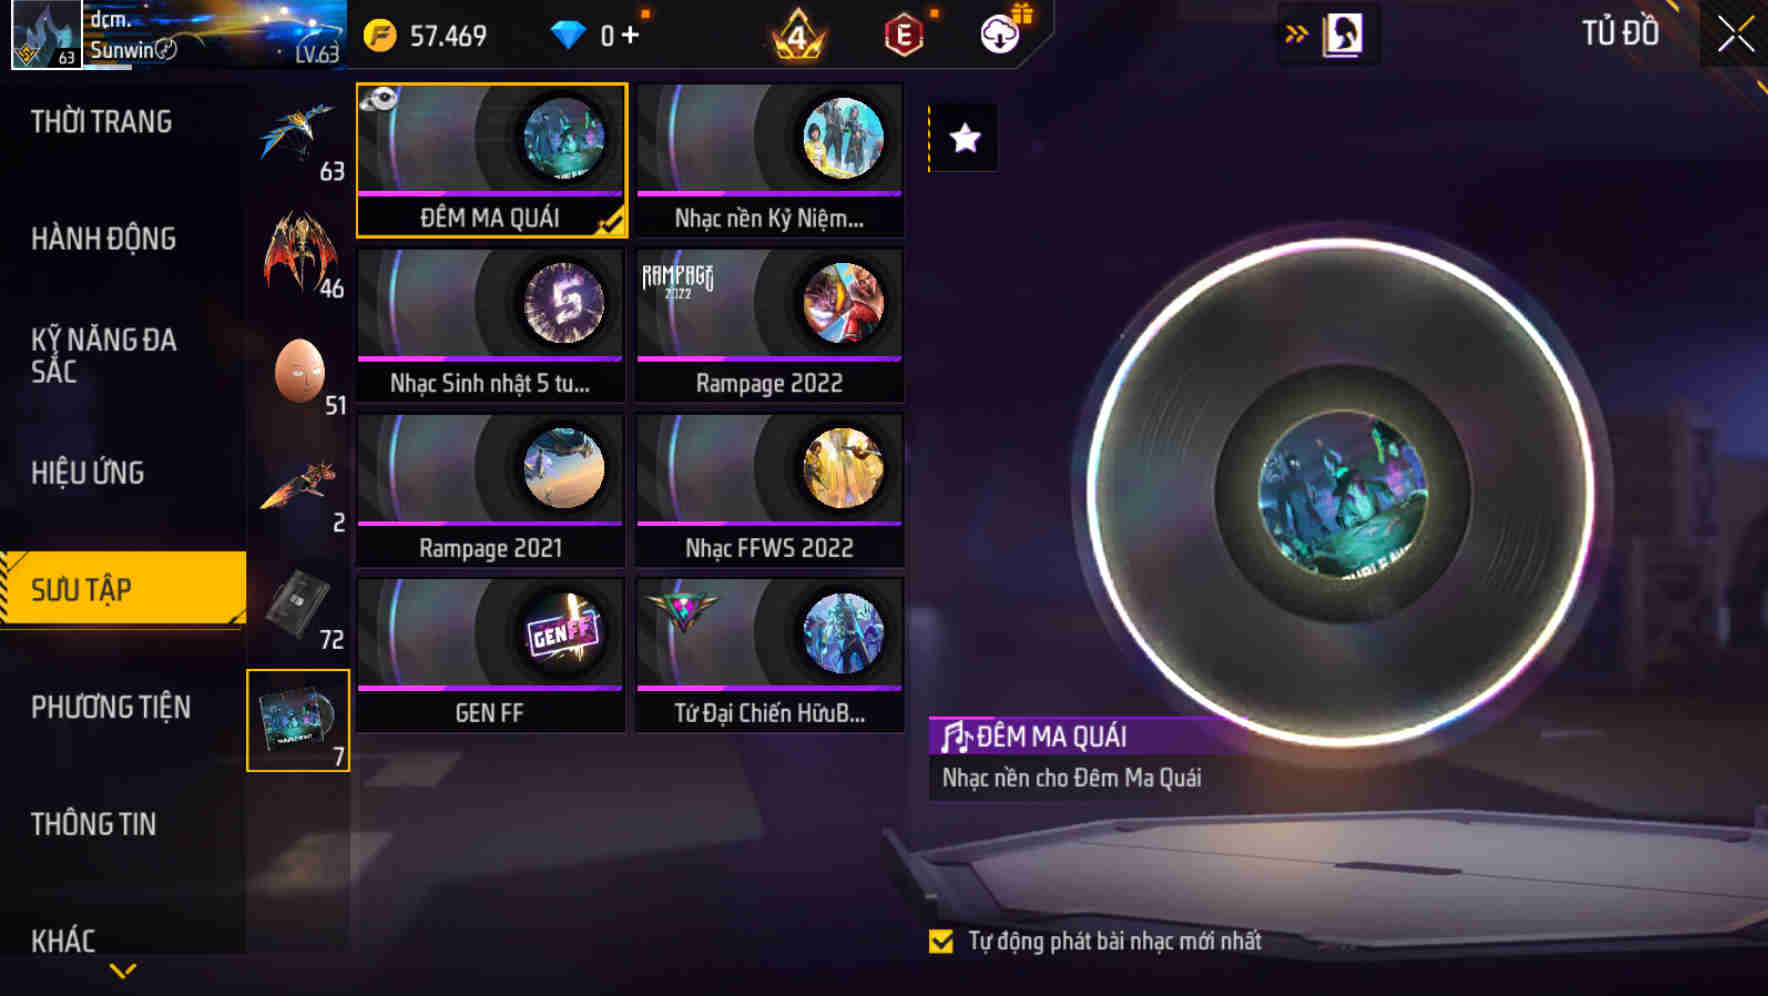Add diamonds with the plus icon
This screenshot has height=996, width=1768.
630,35
